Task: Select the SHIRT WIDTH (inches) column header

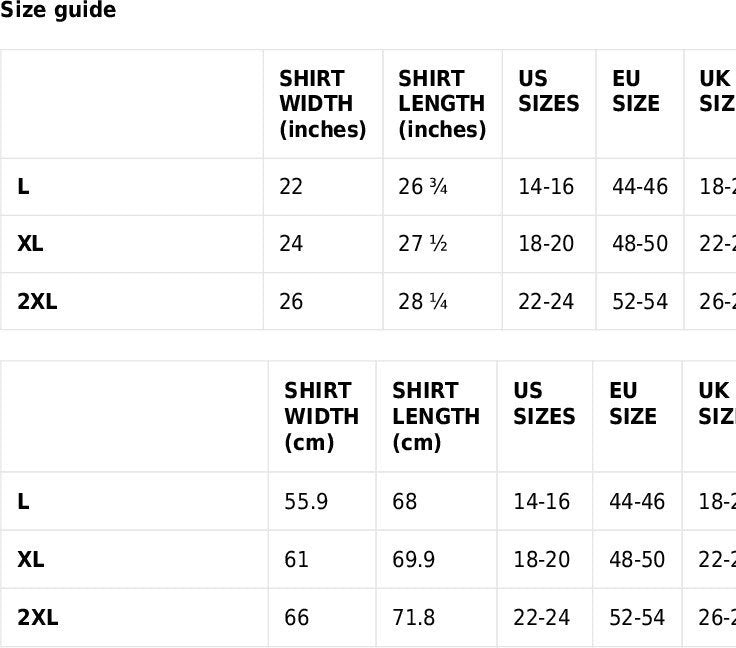Action: [x=322, y=104]
